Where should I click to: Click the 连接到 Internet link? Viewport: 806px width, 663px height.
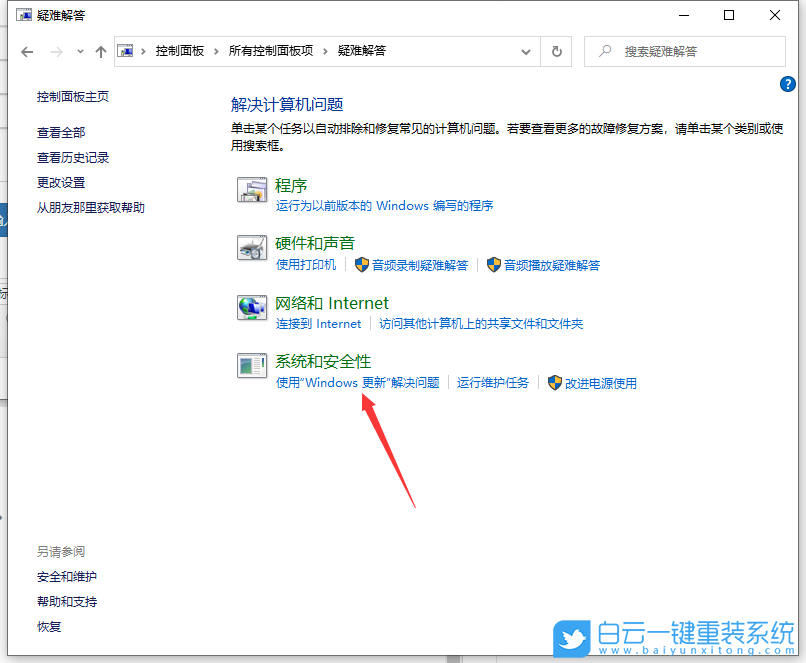[x=317, y=323]
